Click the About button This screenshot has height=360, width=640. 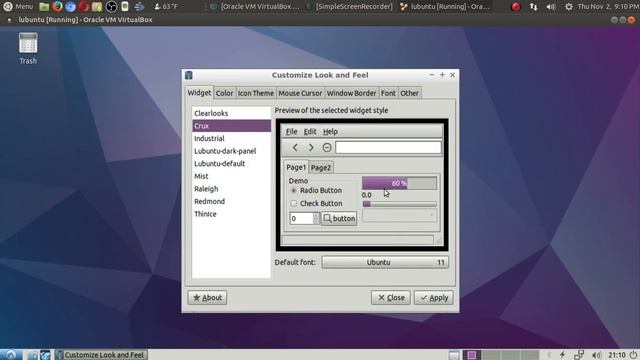tap(207, 298)
